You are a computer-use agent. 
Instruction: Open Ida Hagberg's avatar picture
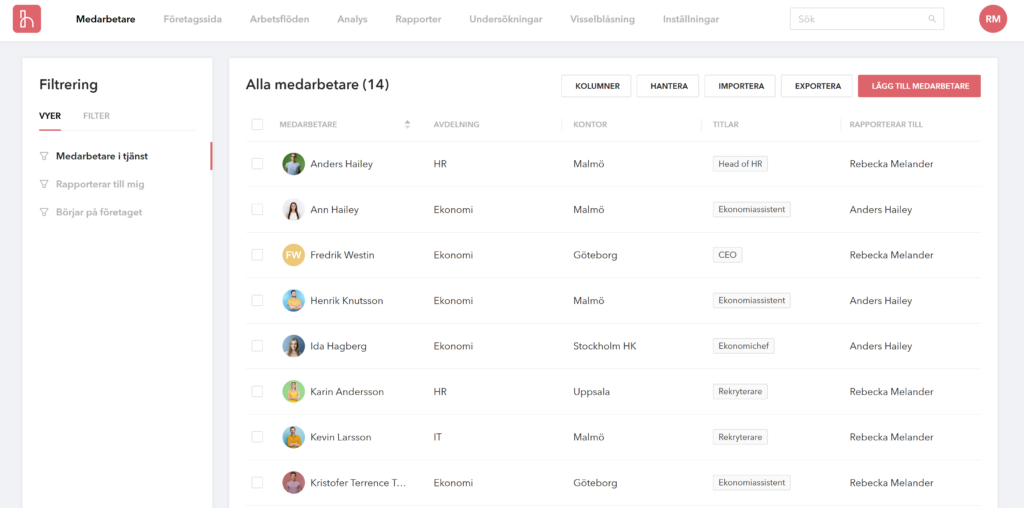294,346
